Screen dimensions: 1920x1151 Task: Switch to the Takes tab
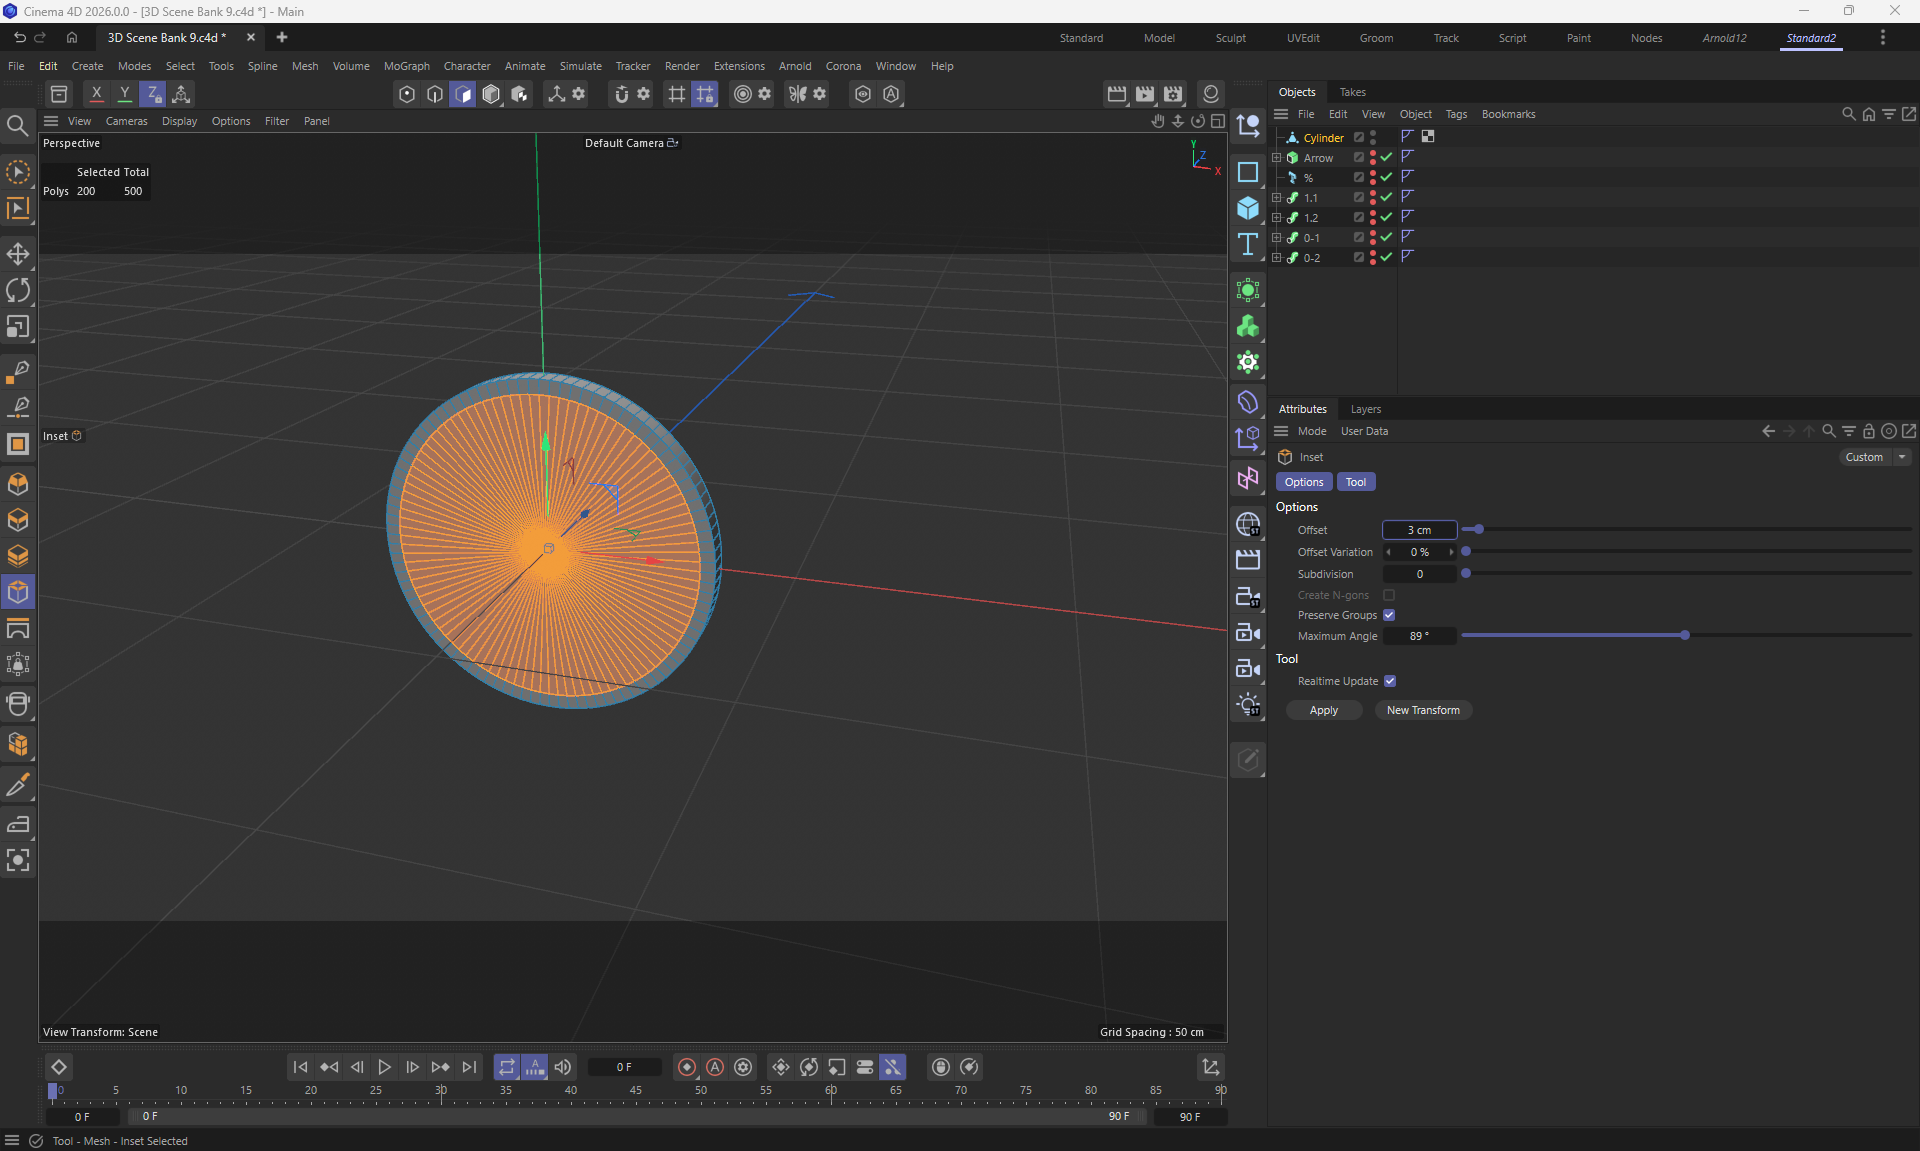[1352, 92]
